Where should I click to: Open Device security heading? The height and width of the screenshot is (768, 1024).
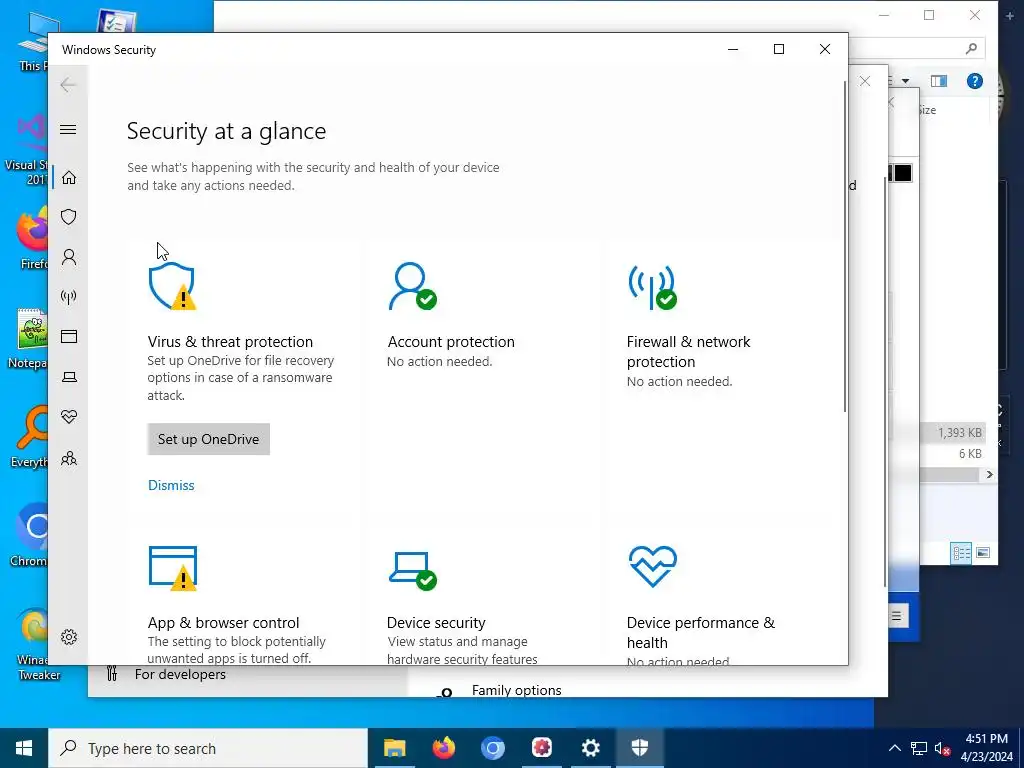click(436, 622)
